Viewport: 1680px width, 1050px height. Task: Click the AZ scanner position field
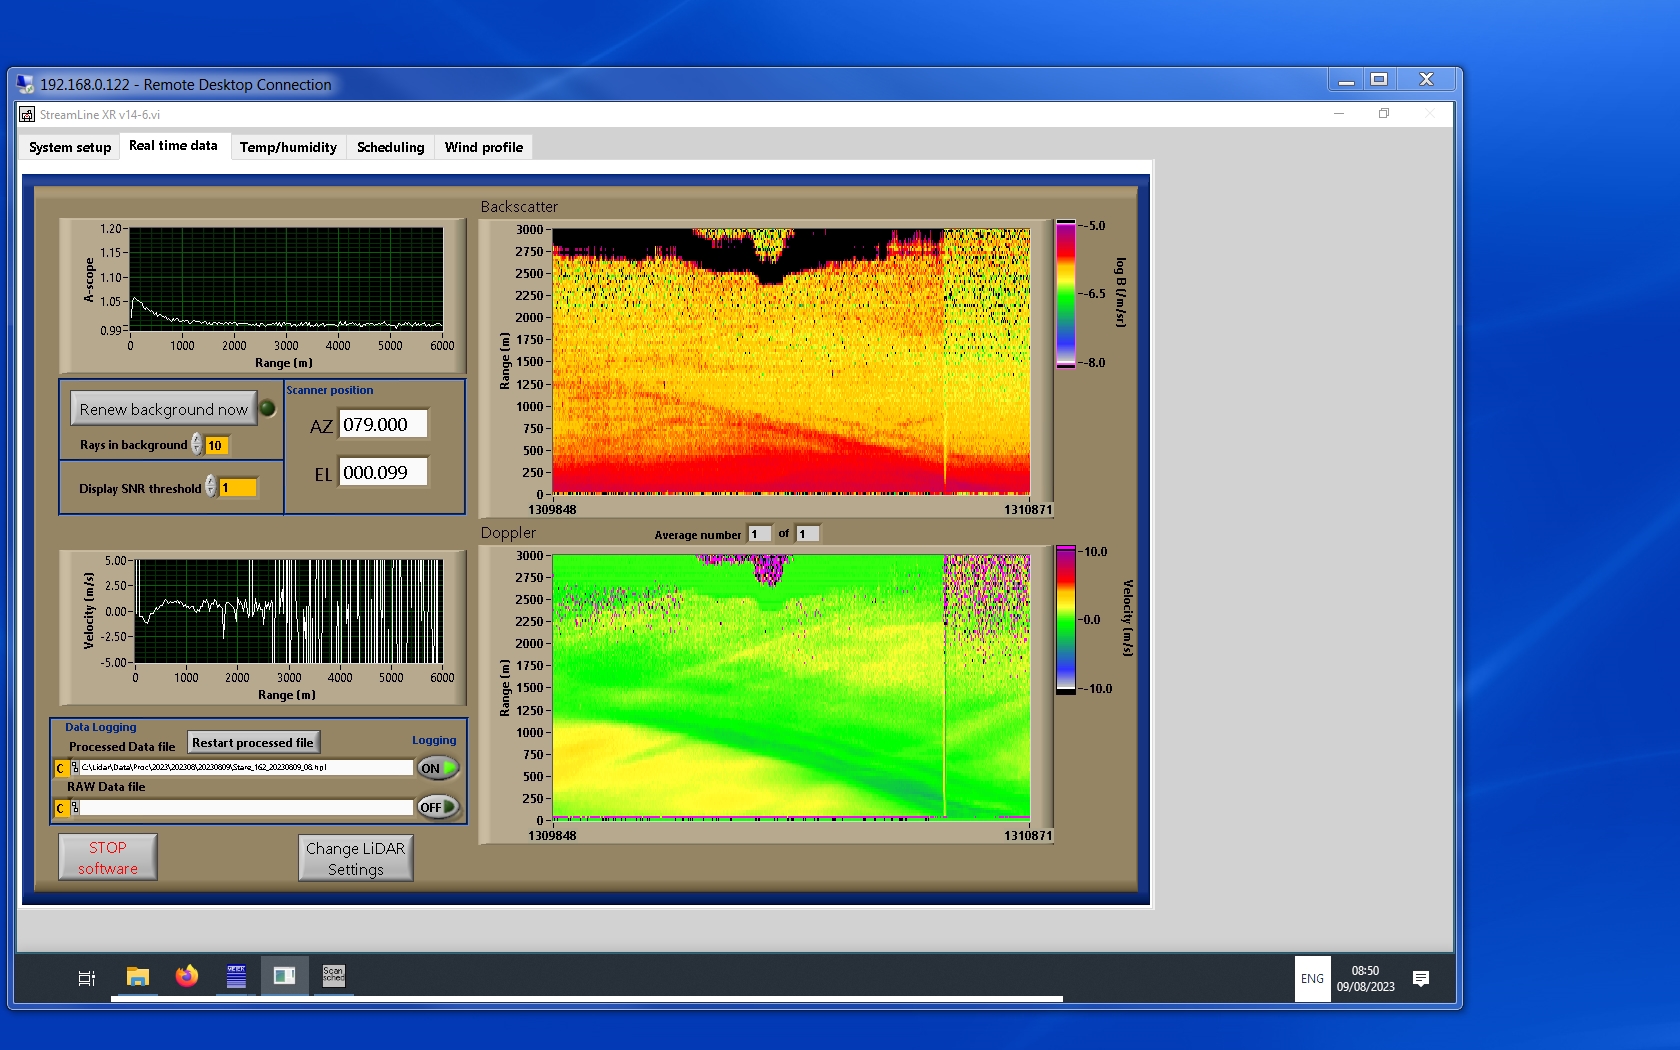pos(383,425)
